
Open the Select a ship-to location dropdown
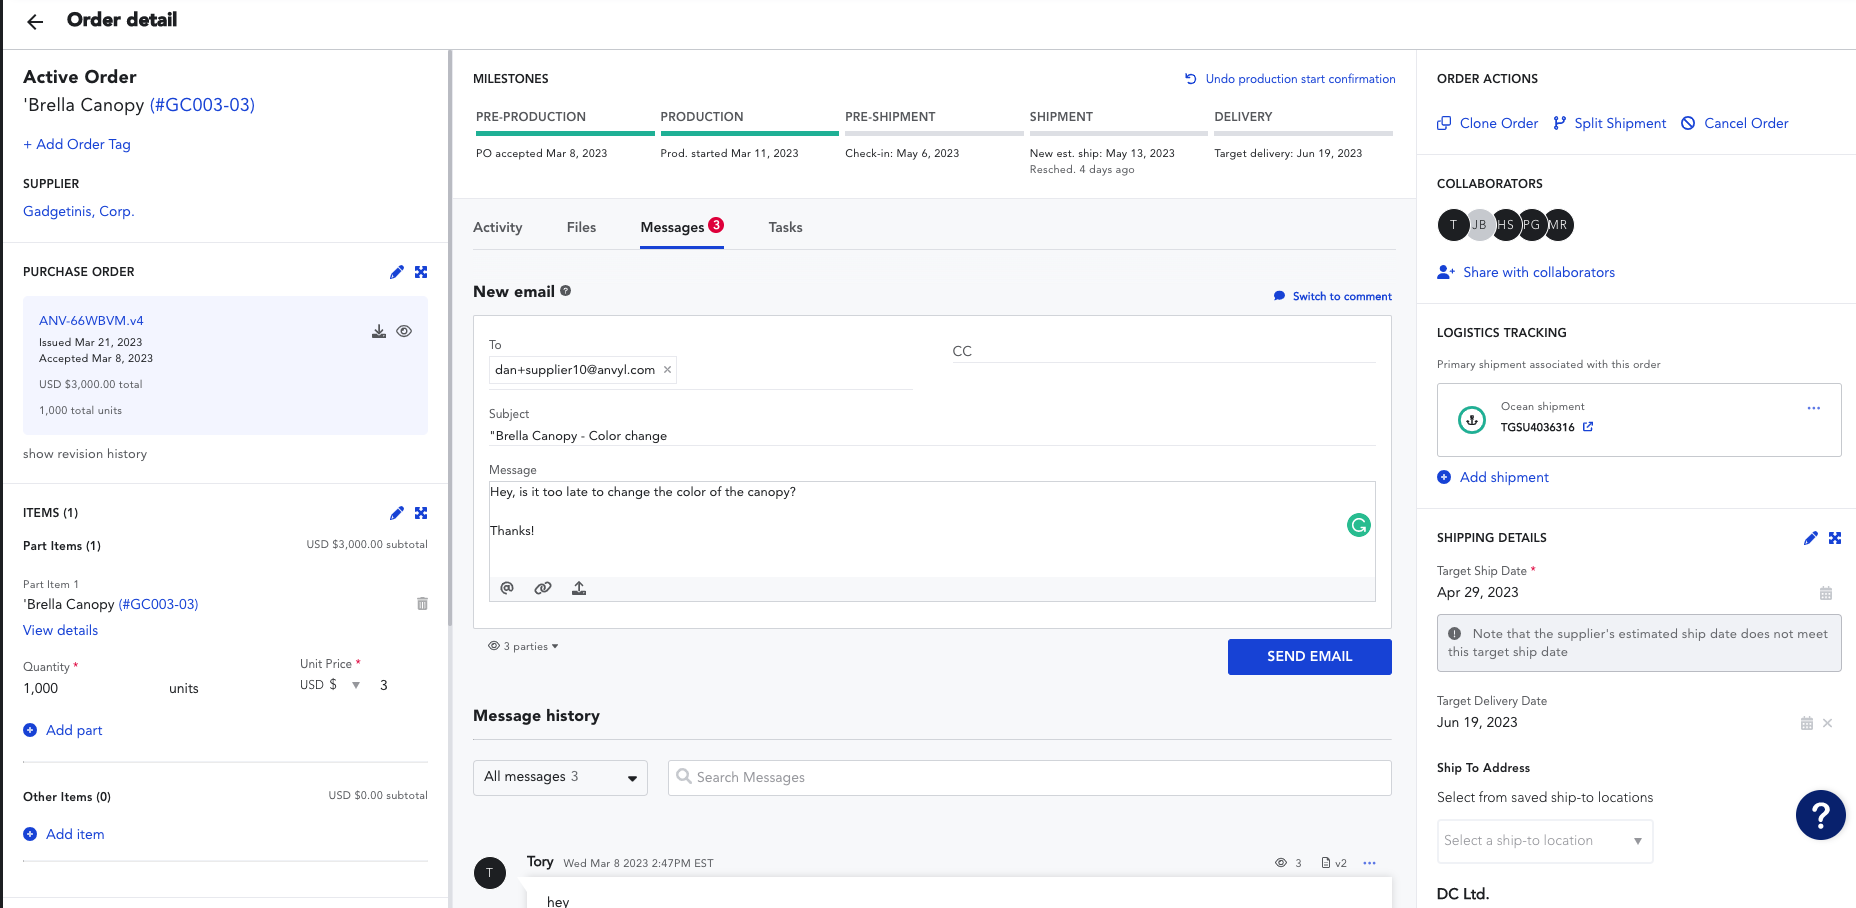tap(1544, 841)
